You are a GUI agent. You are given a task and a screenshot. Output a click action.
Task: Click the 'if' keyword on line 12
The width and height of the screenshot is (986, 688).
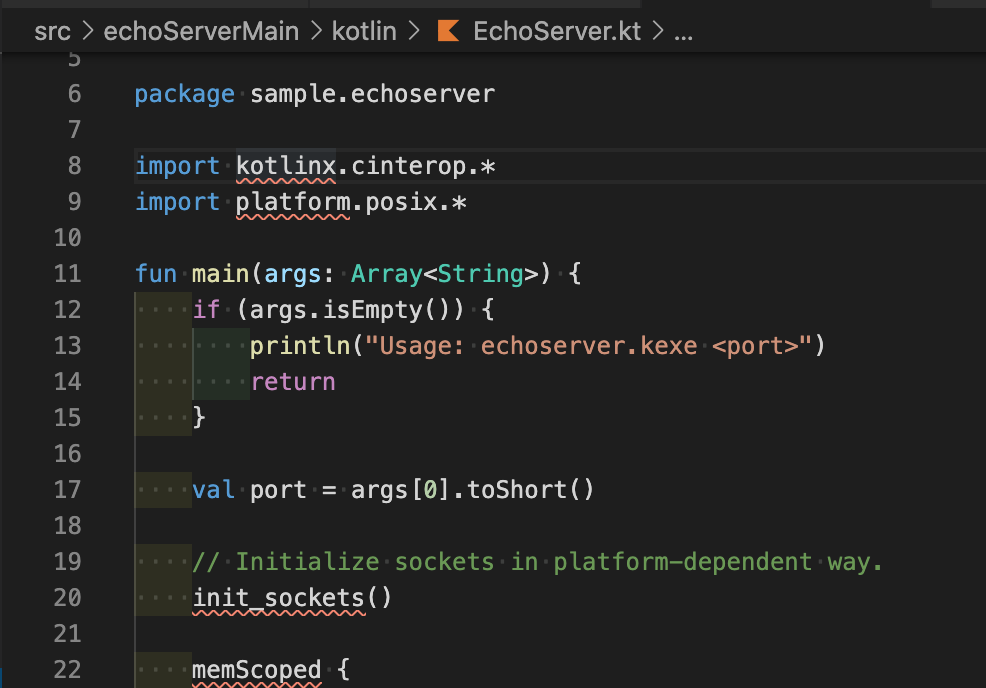click(x=206, y=310)
